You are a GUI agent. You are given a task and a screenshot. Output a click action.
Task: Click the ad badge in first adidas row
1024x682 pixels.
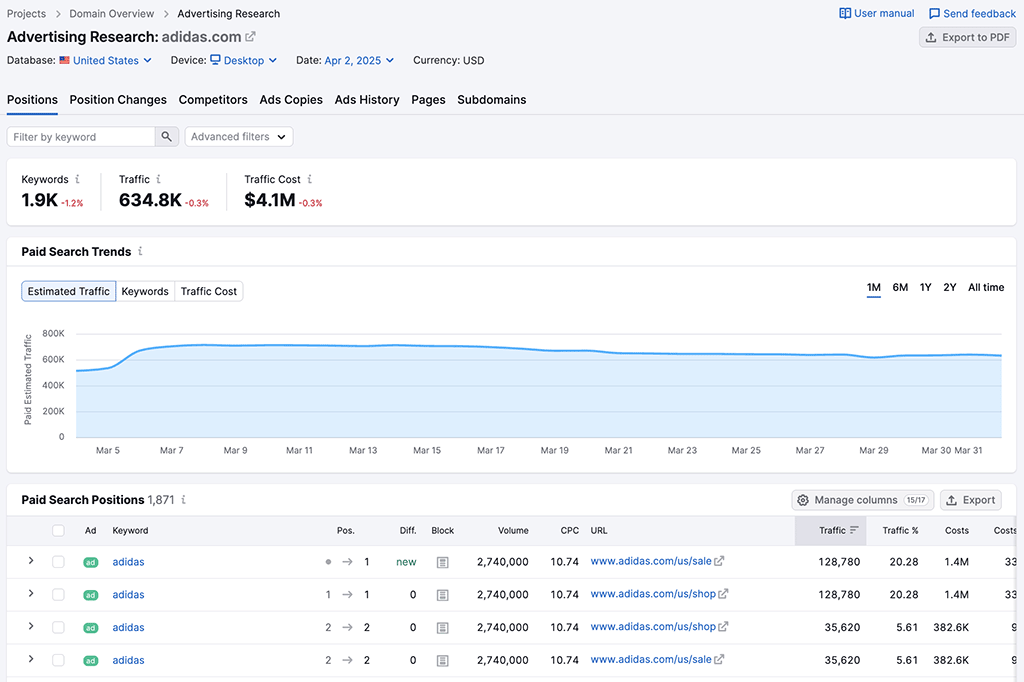pyautogui.click(x=91, y=562)
